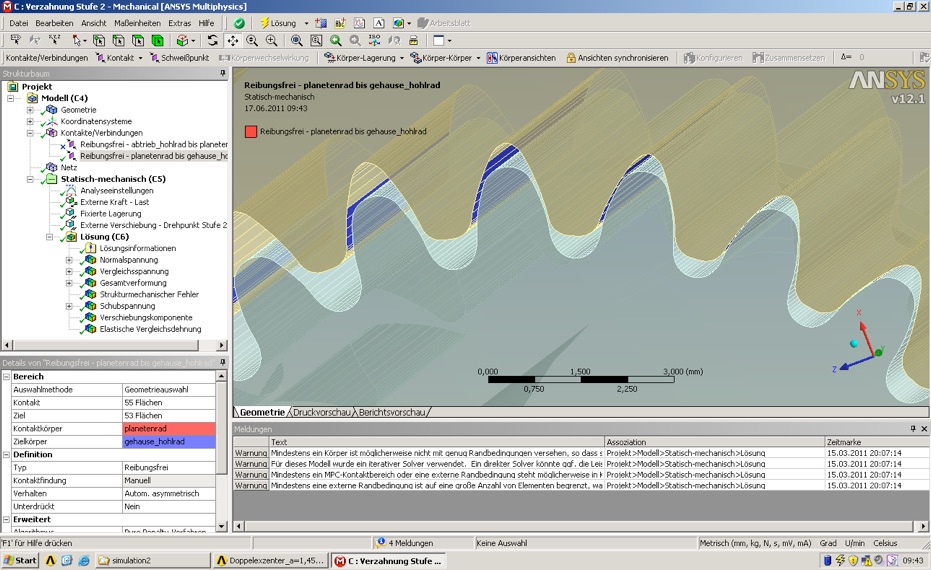The height and width of the screenshot is (570, 931).
Task: Expand the Geometrie tree node
Action: [x=30, y=110]
